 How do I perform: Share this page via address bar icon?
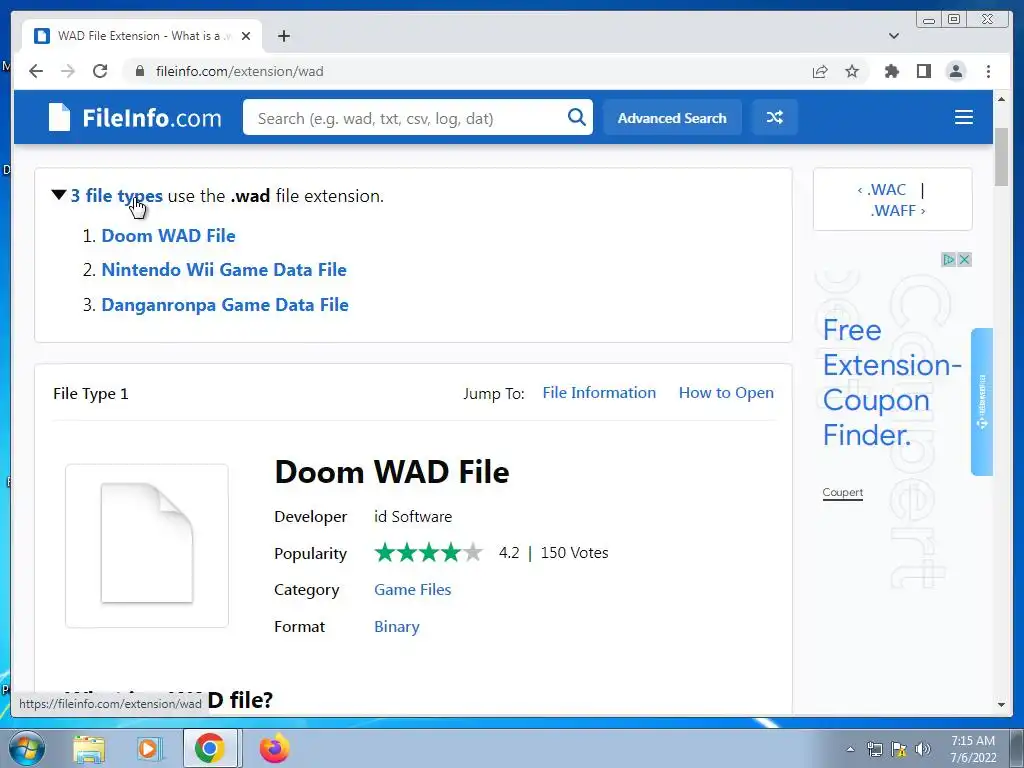click(x=820, y=71)
